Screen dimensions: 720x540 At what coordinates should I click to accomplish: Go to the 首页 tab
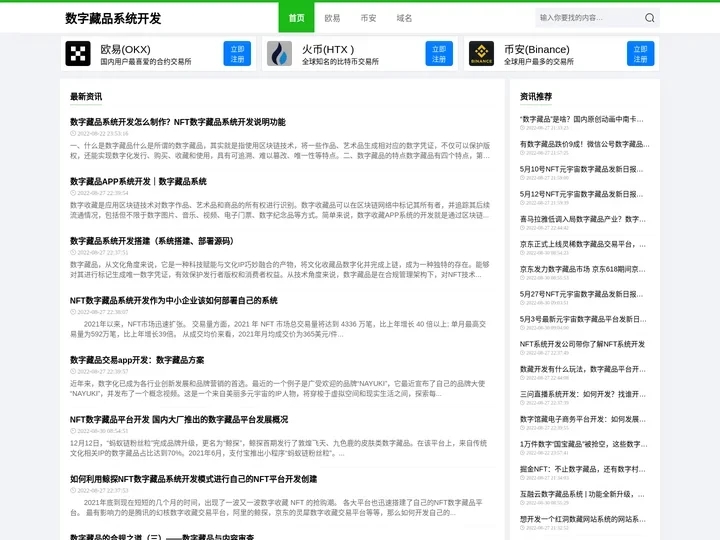pos(296,17)
